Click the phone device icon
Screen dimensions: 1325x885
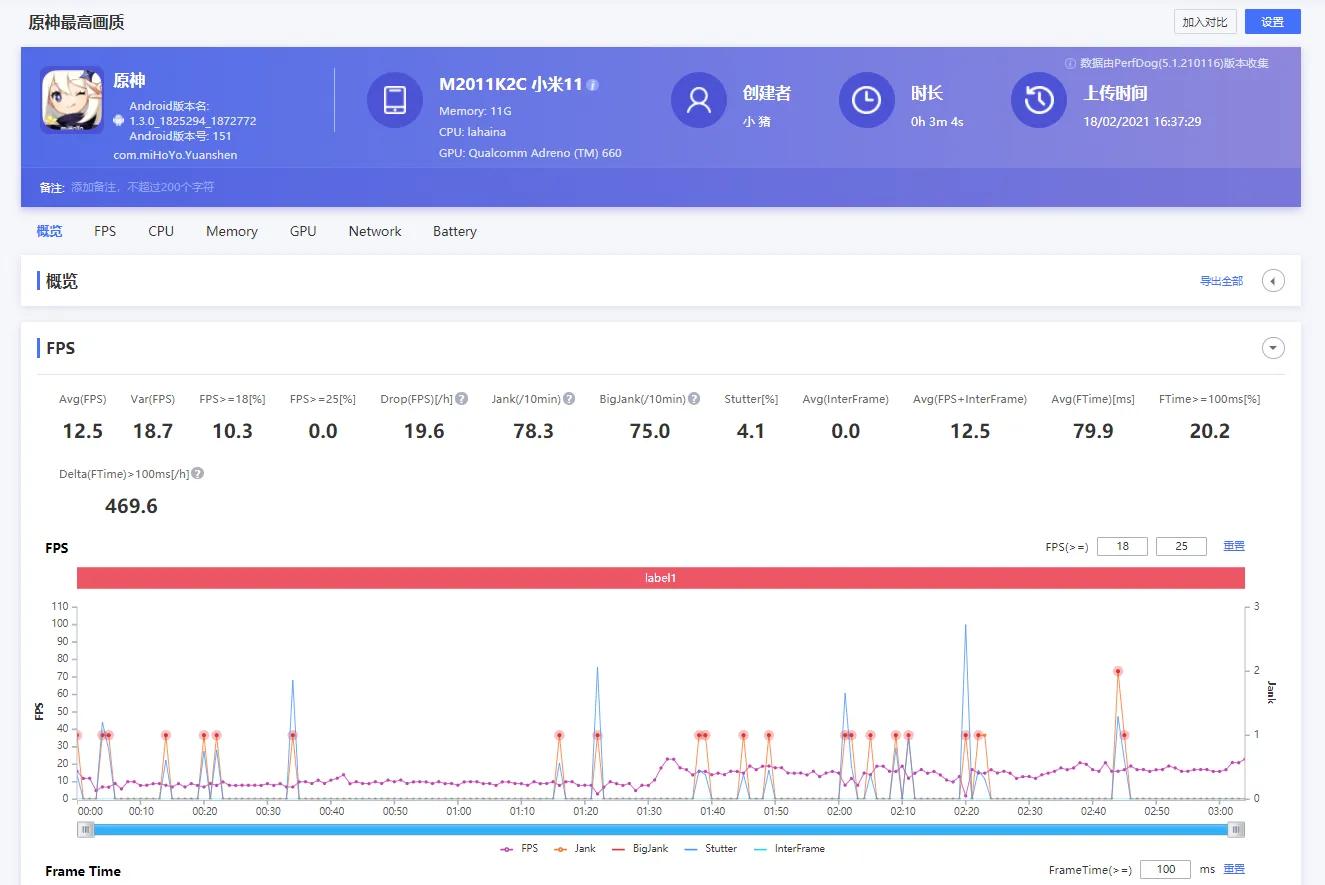point(395,100)
